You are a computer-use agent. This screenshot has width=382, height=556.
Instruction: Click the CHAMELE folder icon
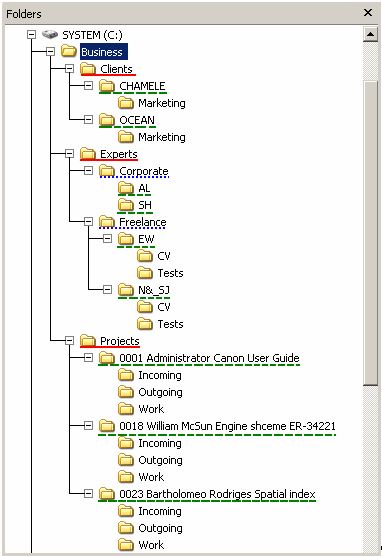(x=106, y=85)
